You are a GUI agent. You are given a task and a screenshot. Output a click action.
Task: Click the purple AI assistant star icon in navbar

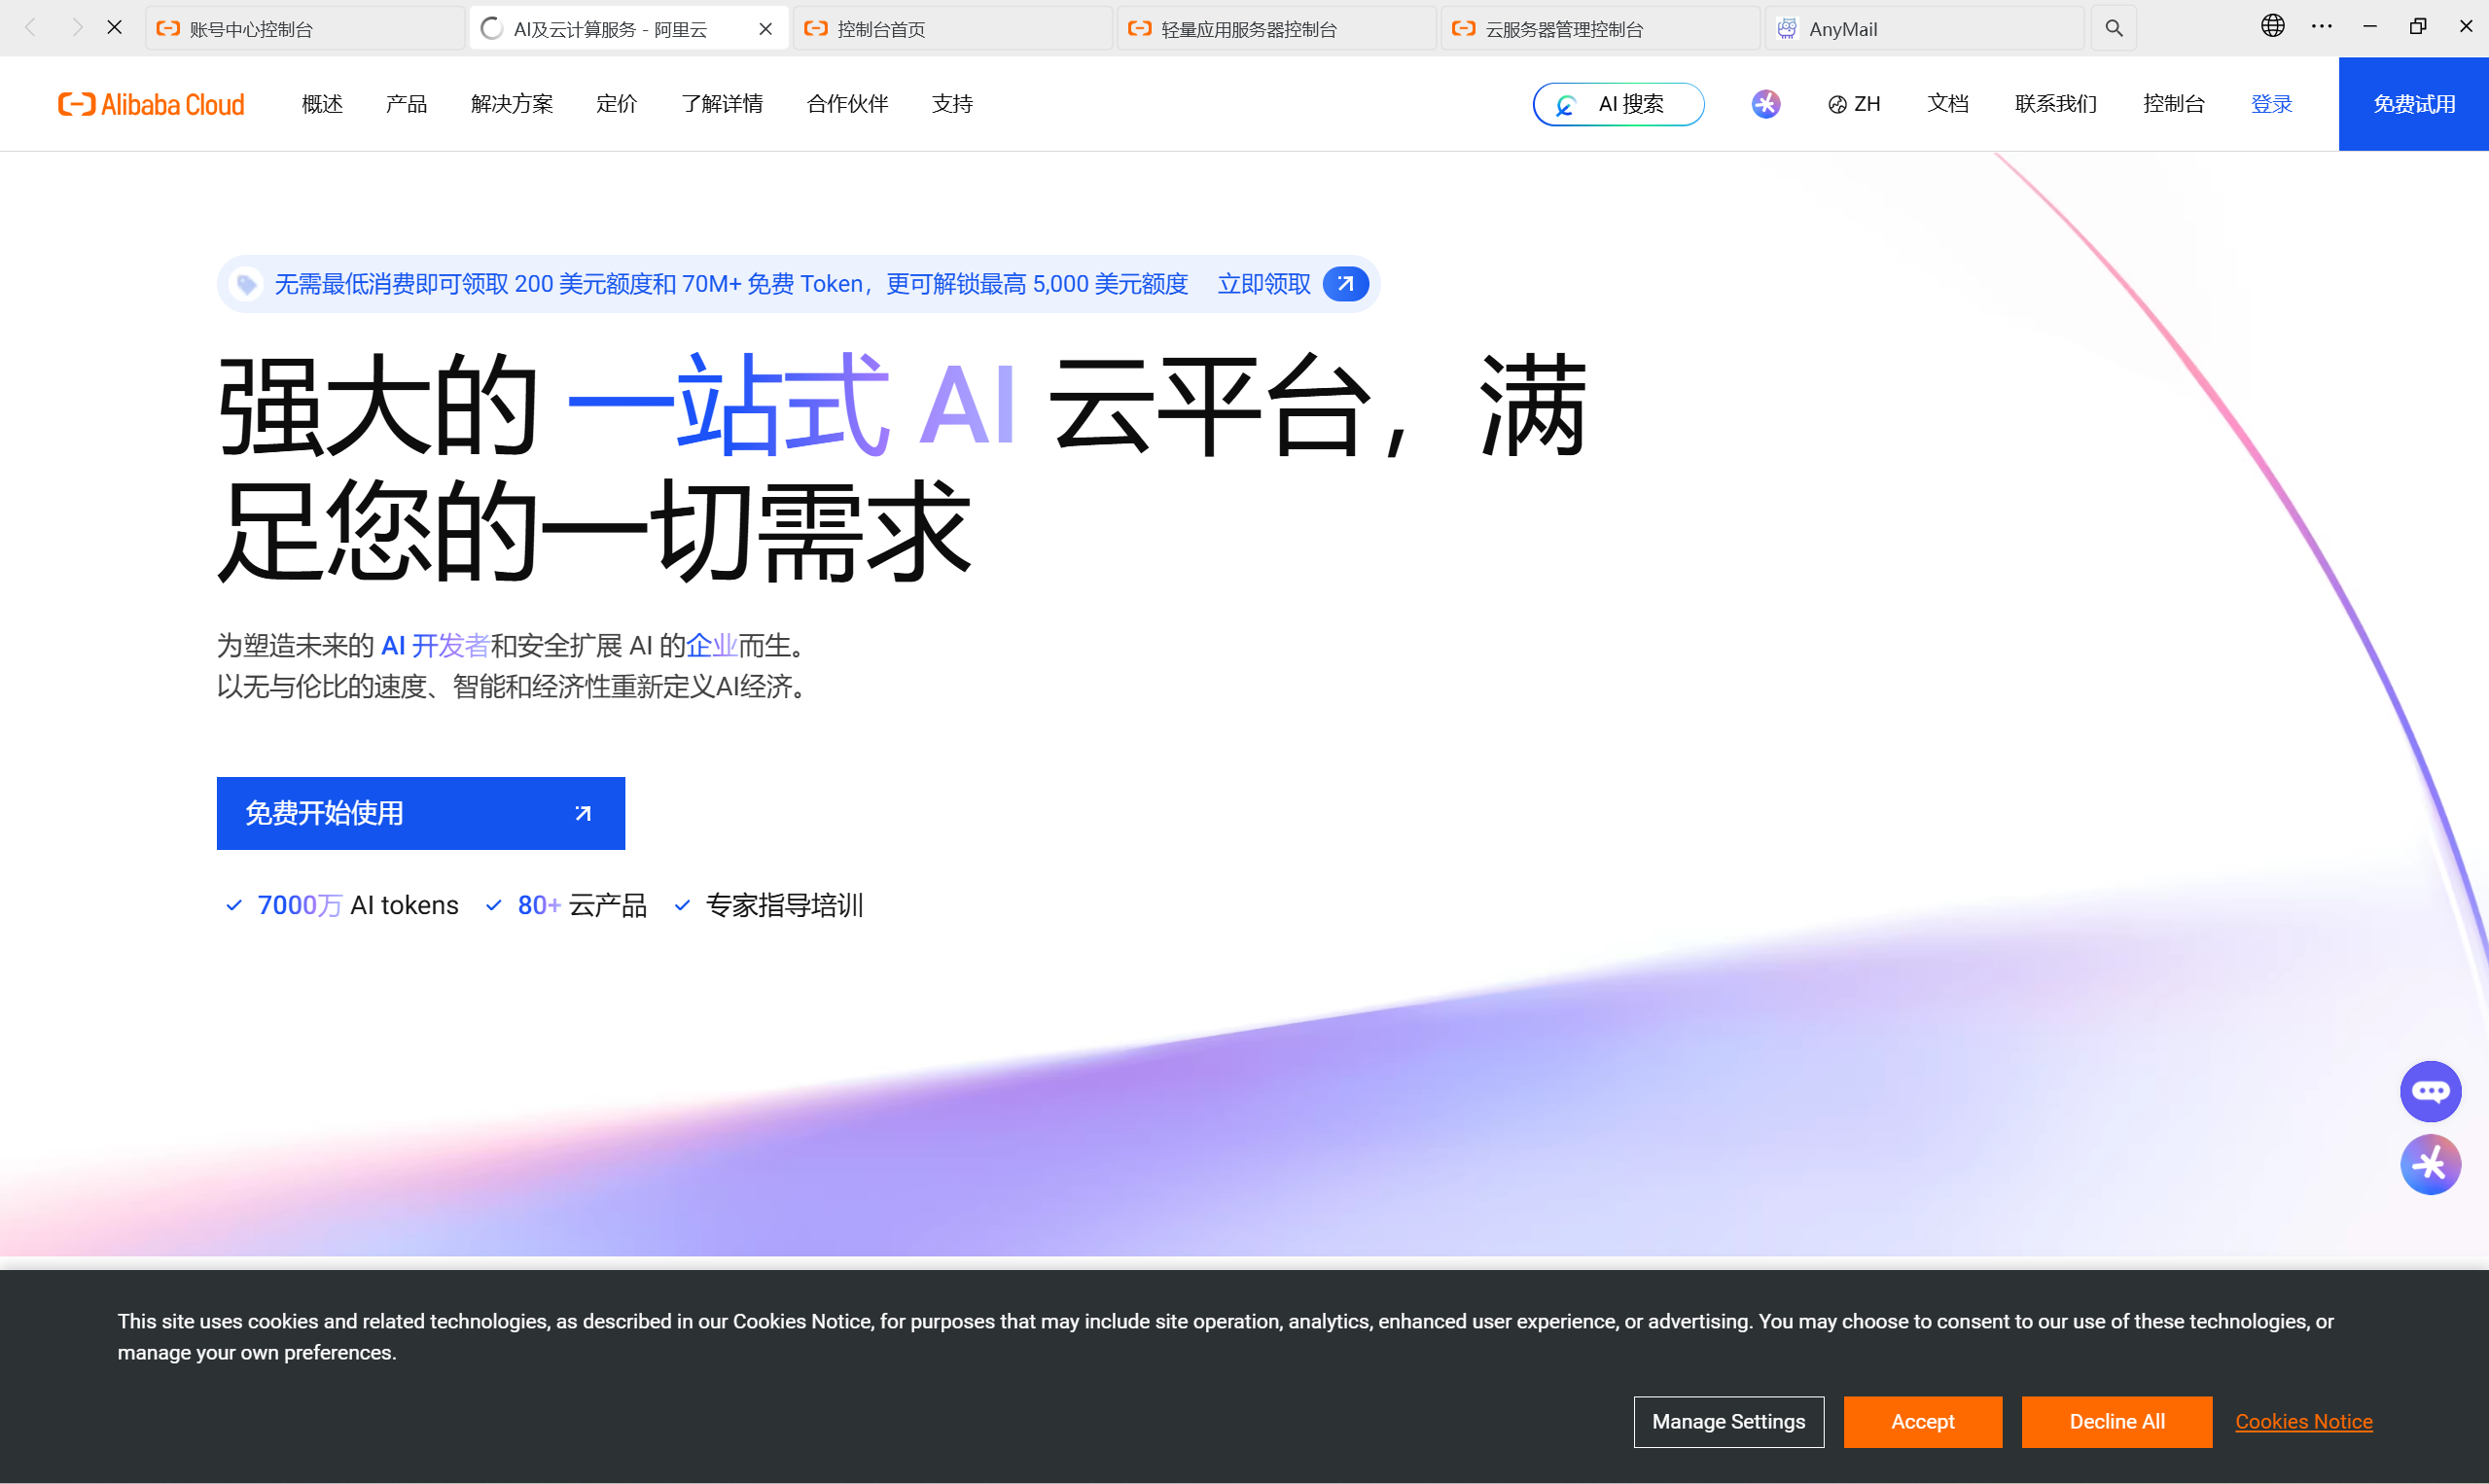[1764, 103]
